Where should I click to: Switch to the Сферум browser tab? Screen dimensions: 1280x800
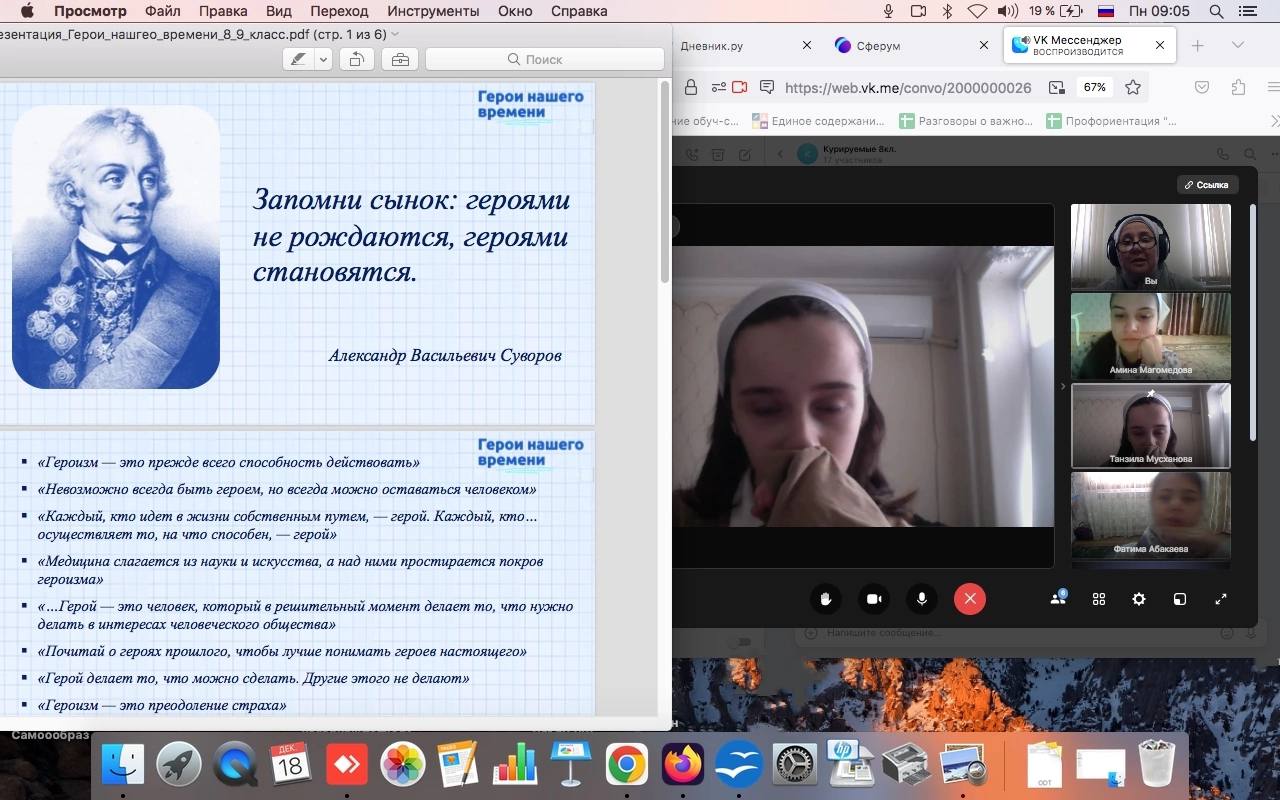[x=878, y=45]
